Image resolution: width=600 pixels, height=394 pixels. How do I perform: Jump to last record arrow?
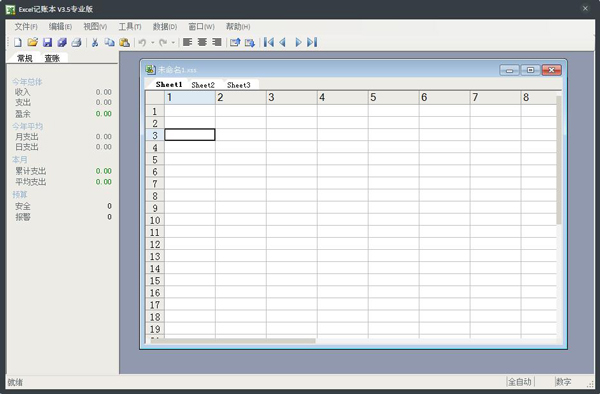pos(312,42)
